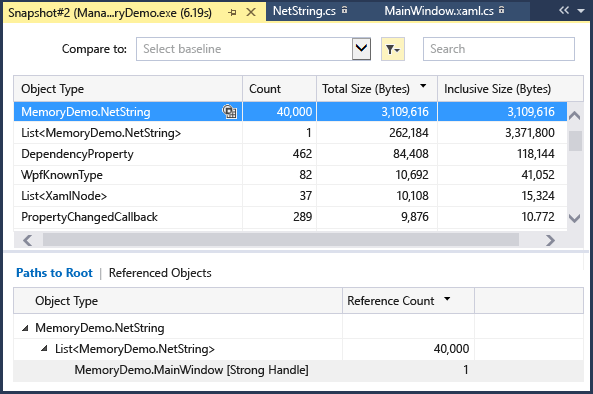Screen dimensions: 593x394
Task: Select the List<XamlNode> row
Action: [x=290, y=196]
